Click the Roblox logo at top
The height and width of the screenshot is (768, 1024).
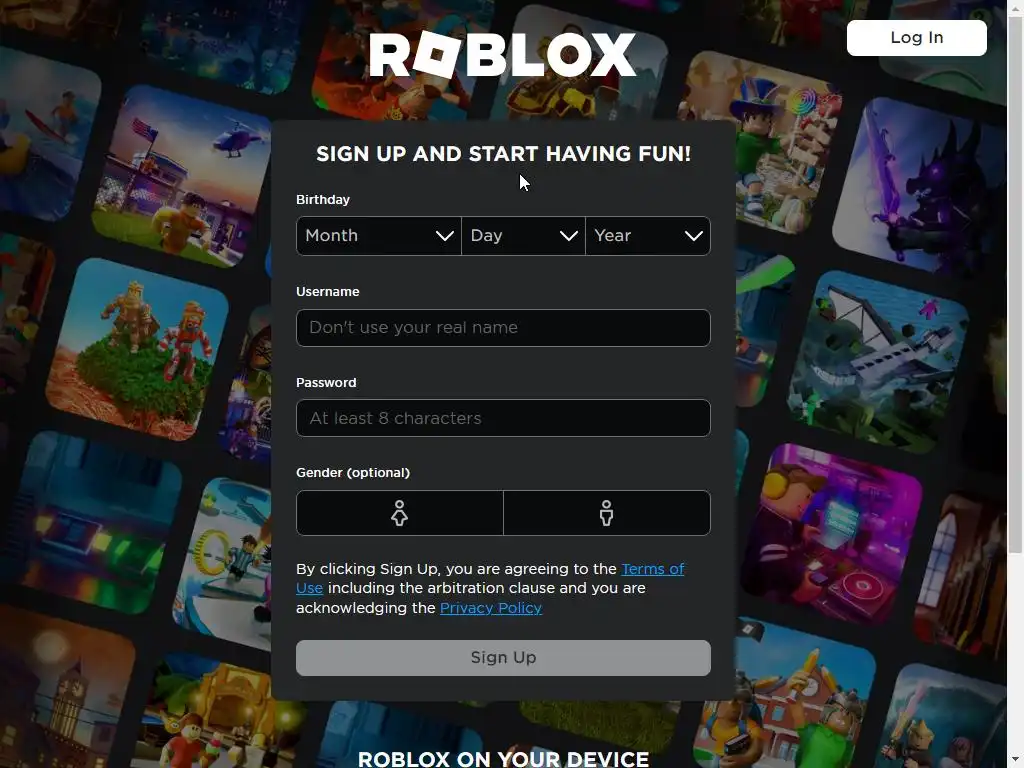pos(503,55)
